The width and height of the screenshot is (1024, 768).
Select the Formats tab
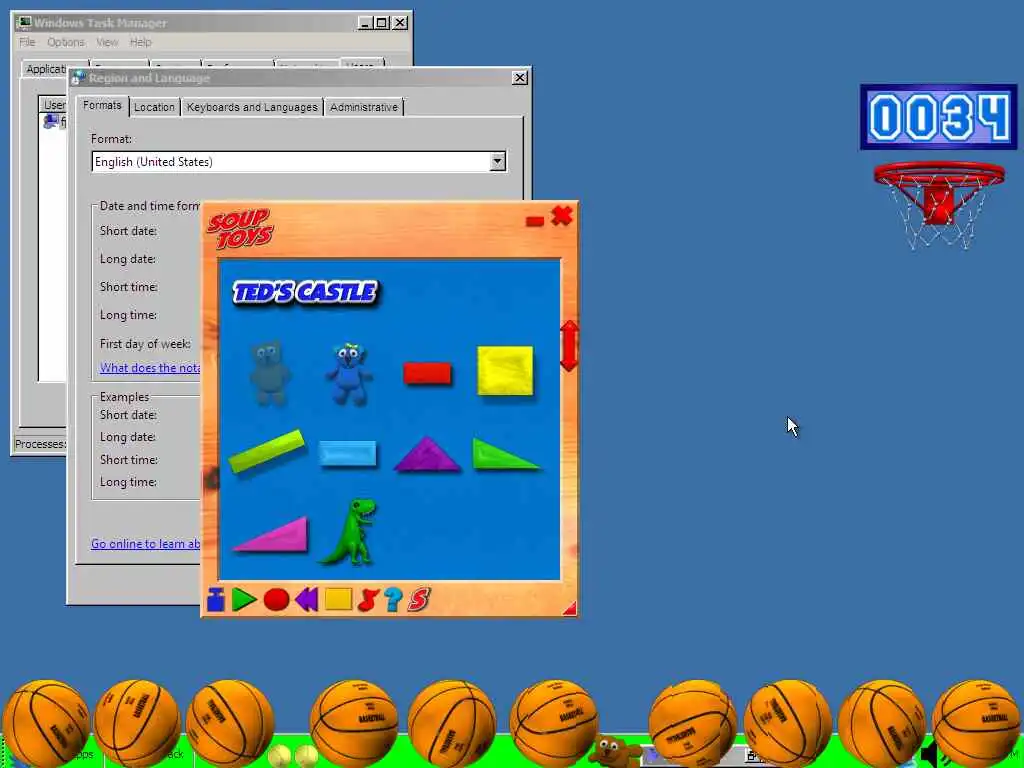click(x=102, y=105)
